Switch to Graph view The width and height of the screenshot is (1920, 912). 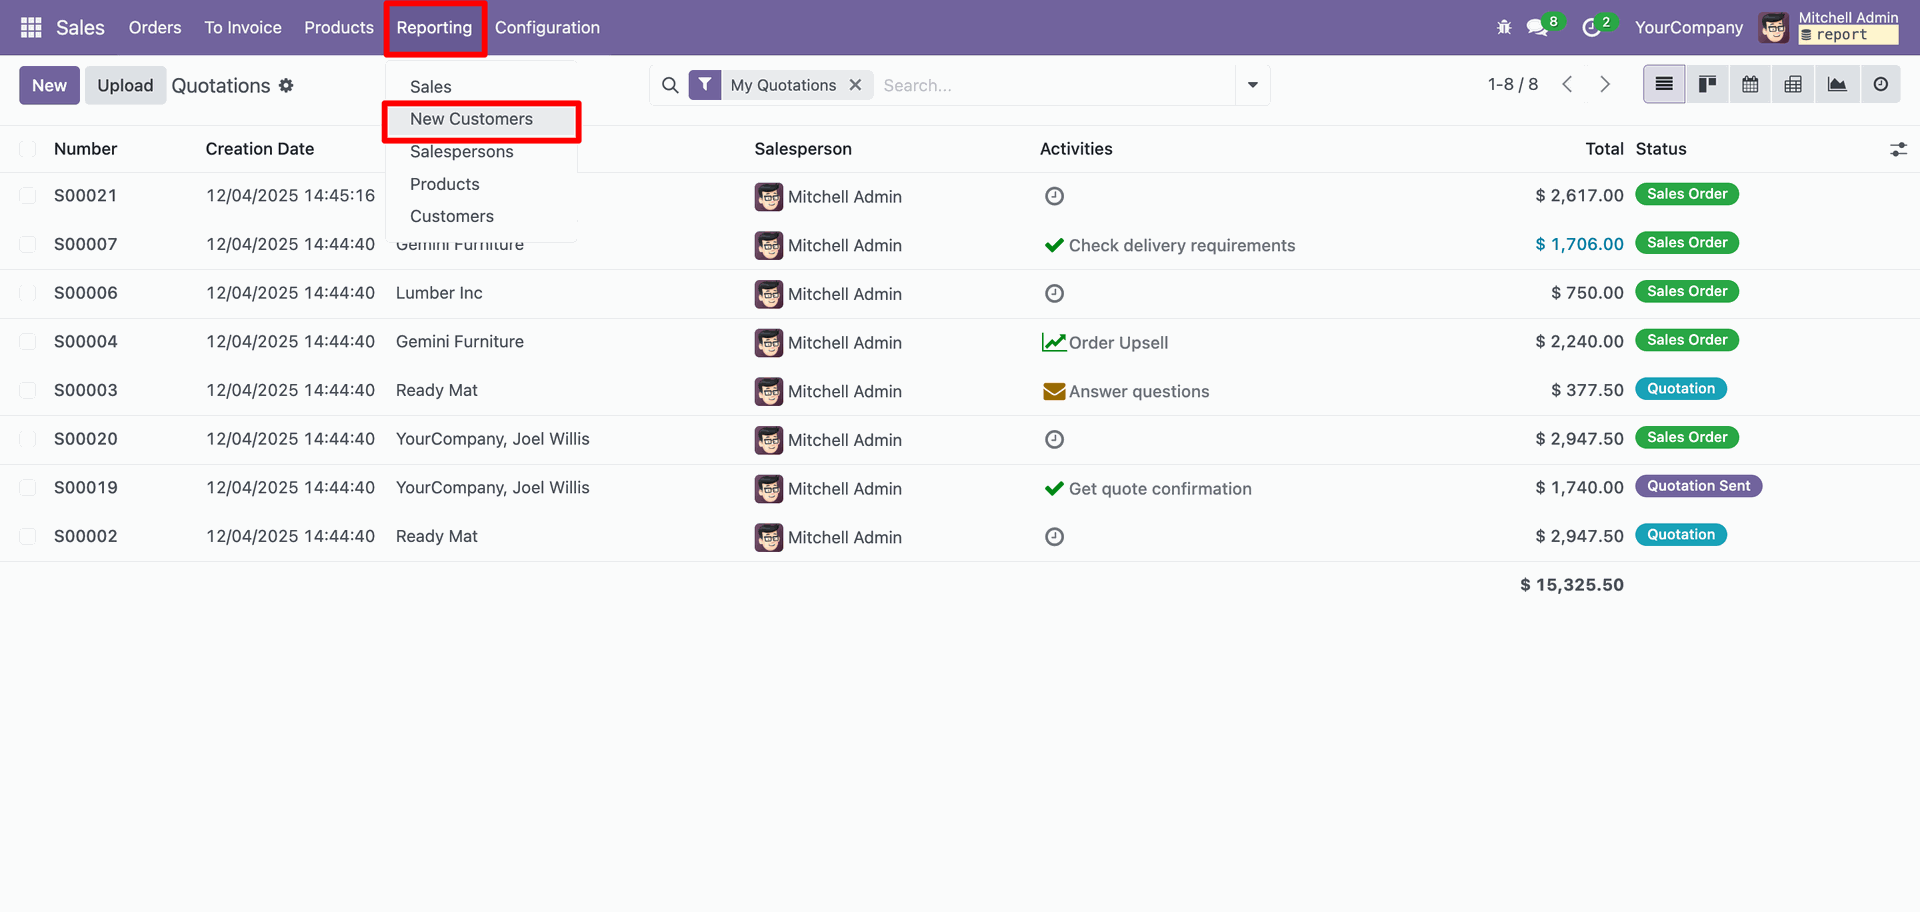tap(1837, 85)
